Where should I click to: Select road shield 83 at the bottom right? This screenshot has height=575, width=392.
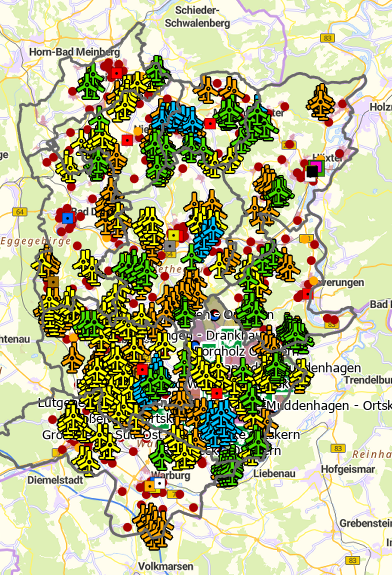point(352,560)
